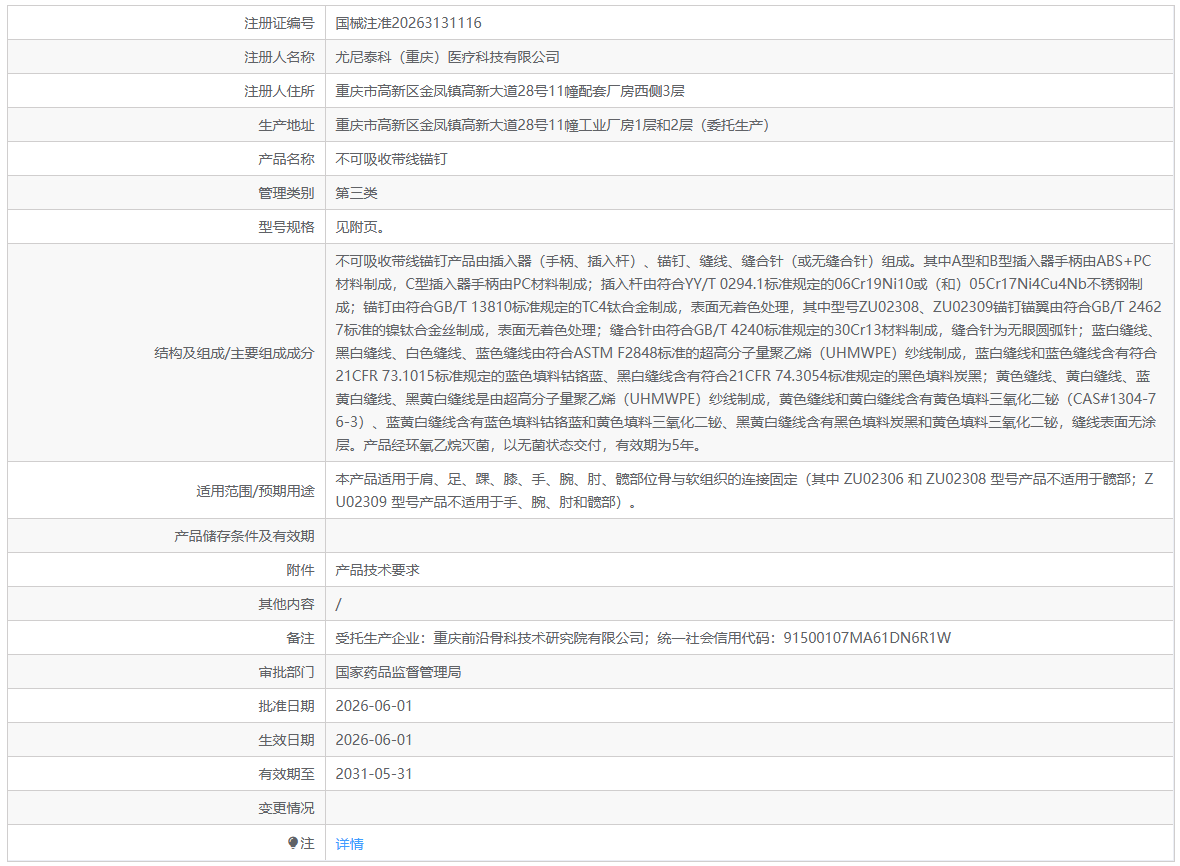The height and width of the screenshot is (866, 1180).
Task: Click the 型号规格 label
Action: pos(286,226)
